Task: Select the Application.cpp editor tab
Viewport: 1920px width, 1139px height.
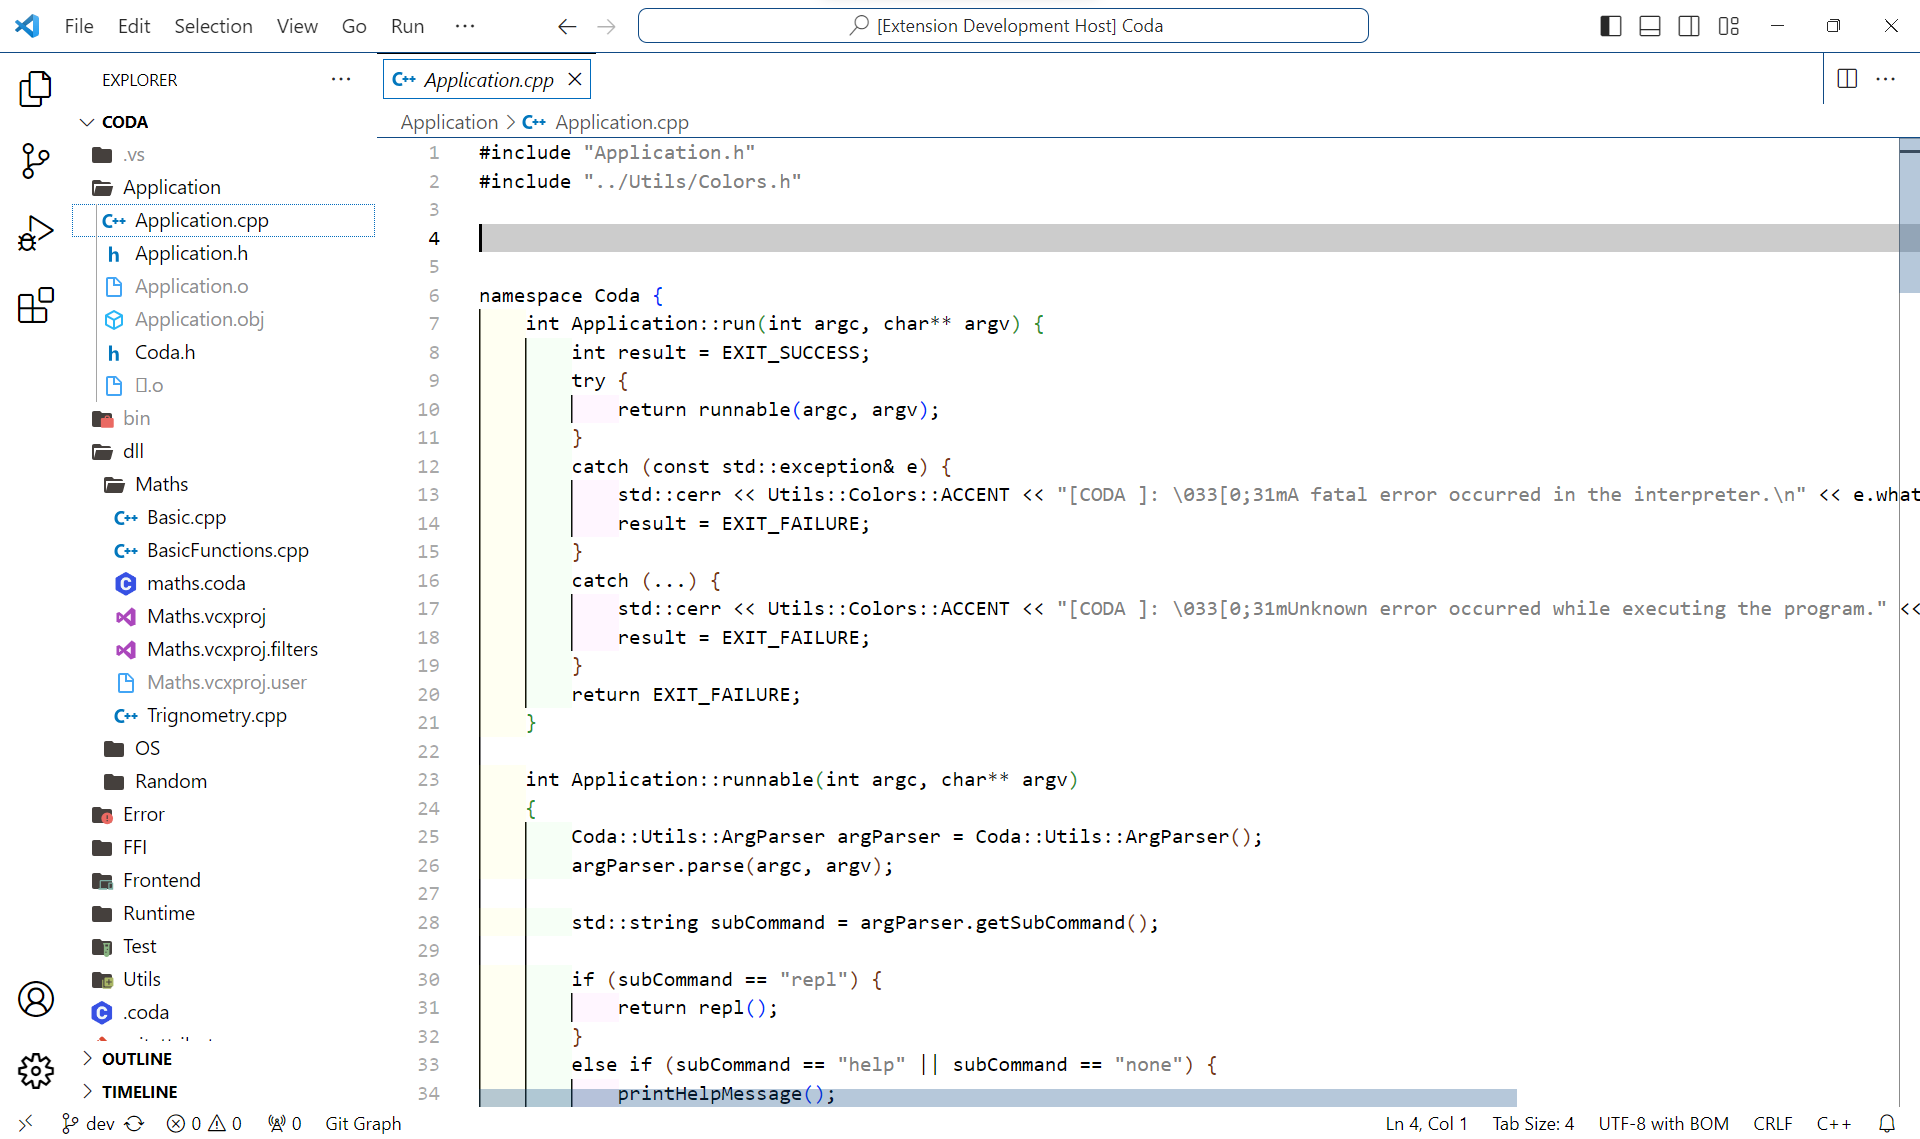Action: tap(487, 79)
